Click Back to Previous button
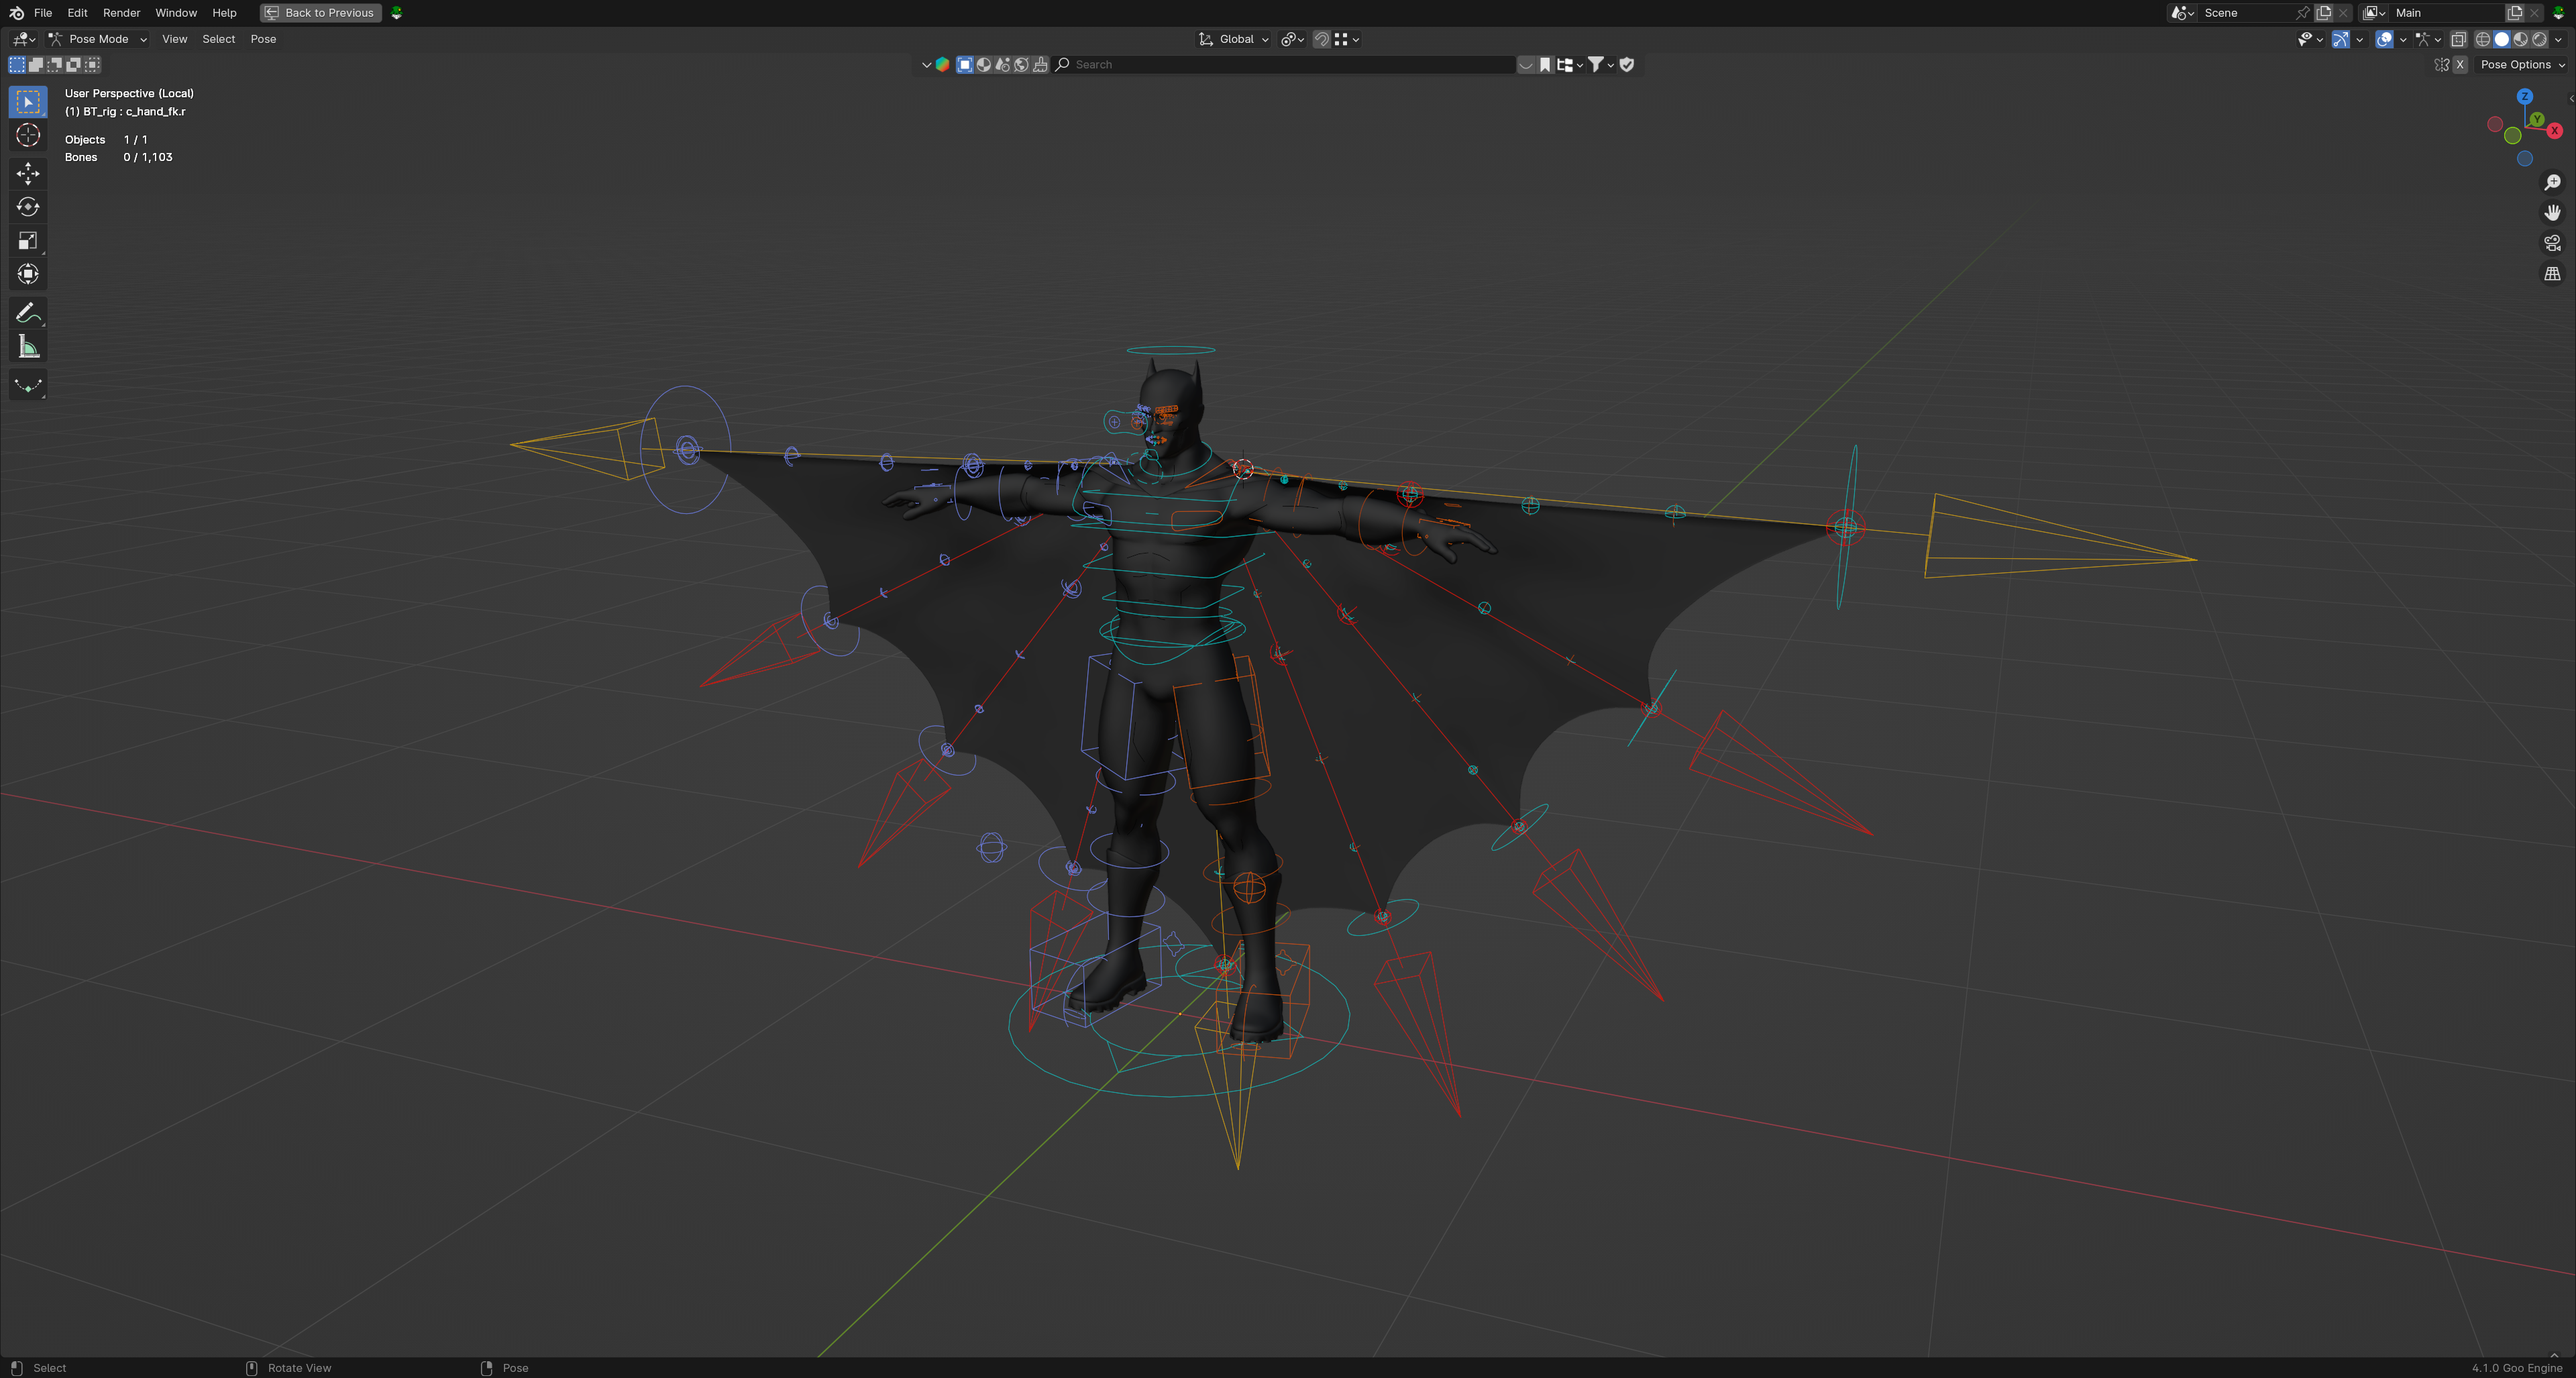The height and width of the screenshot is (1378, 2576). tap(320, 13)
